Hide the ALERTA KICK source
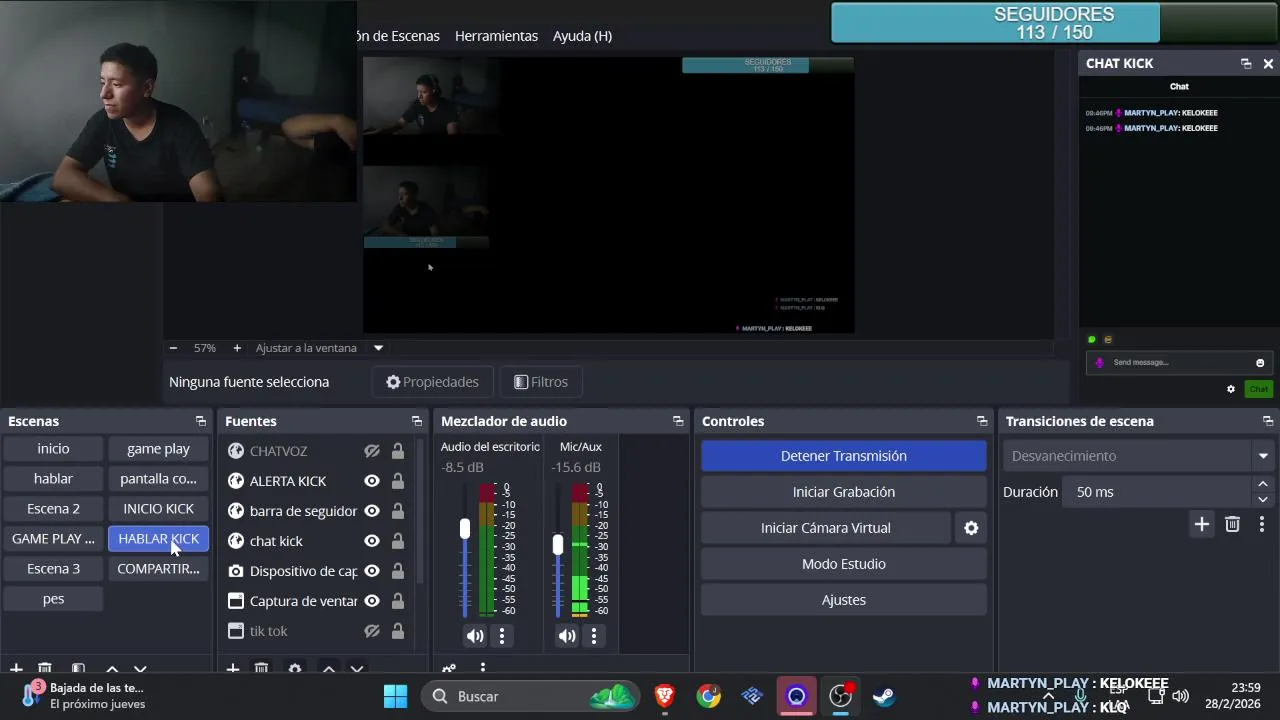Screen dimensions: 1280x720 click(372, 481)
